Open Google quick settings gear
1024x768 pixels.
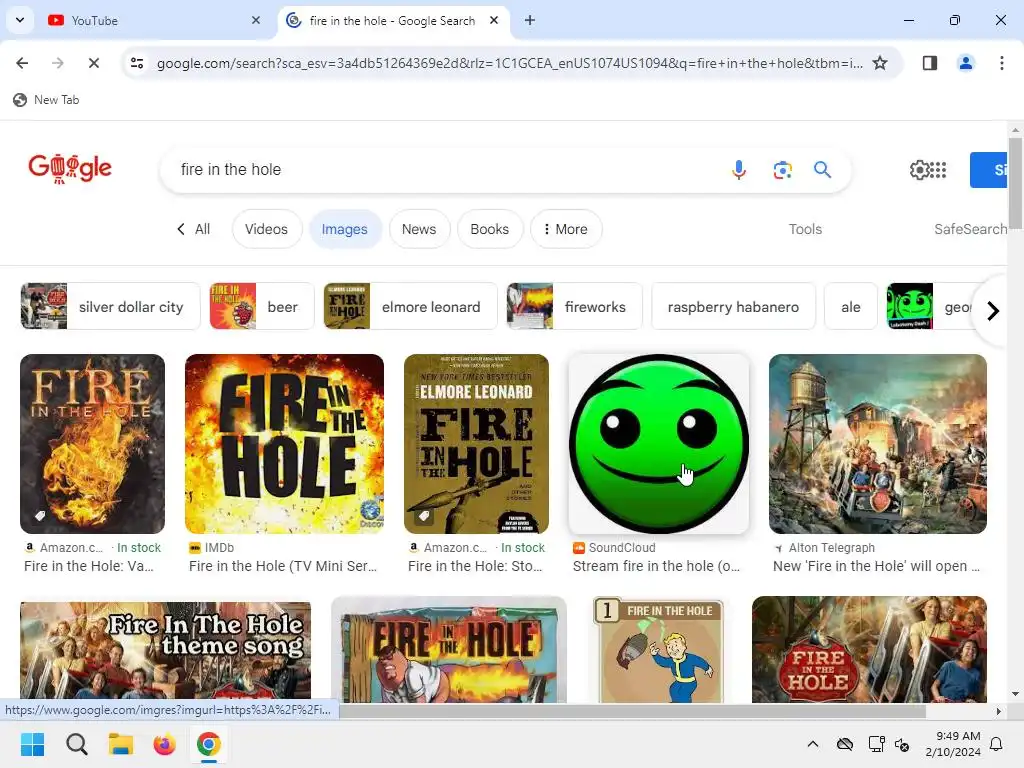point(919,170)
